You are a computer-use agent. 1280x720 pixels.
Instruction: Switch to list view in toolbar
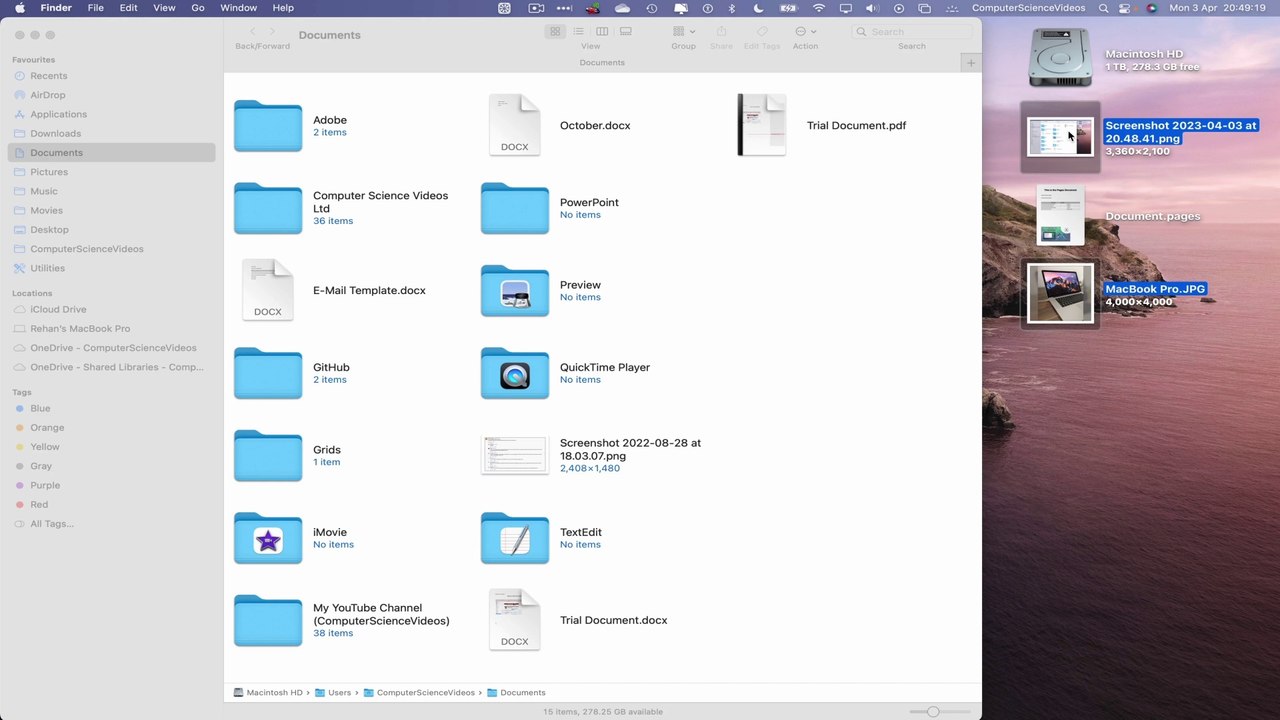[x=578, y=32]
